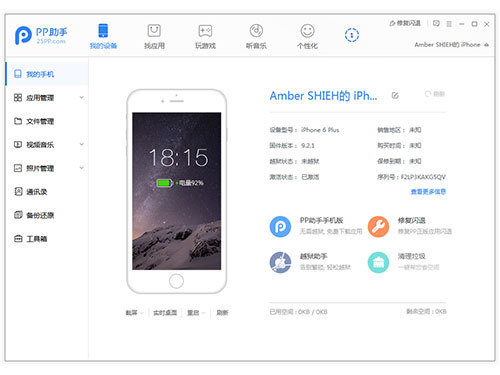Click the 刷新 button below phone
500x375 pixels.
(x=222, y=313)
